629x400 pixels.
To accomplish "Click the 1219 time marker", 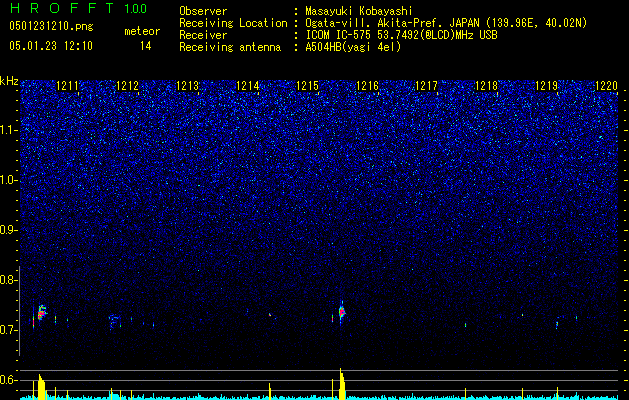I will click(x=546, y=85).
